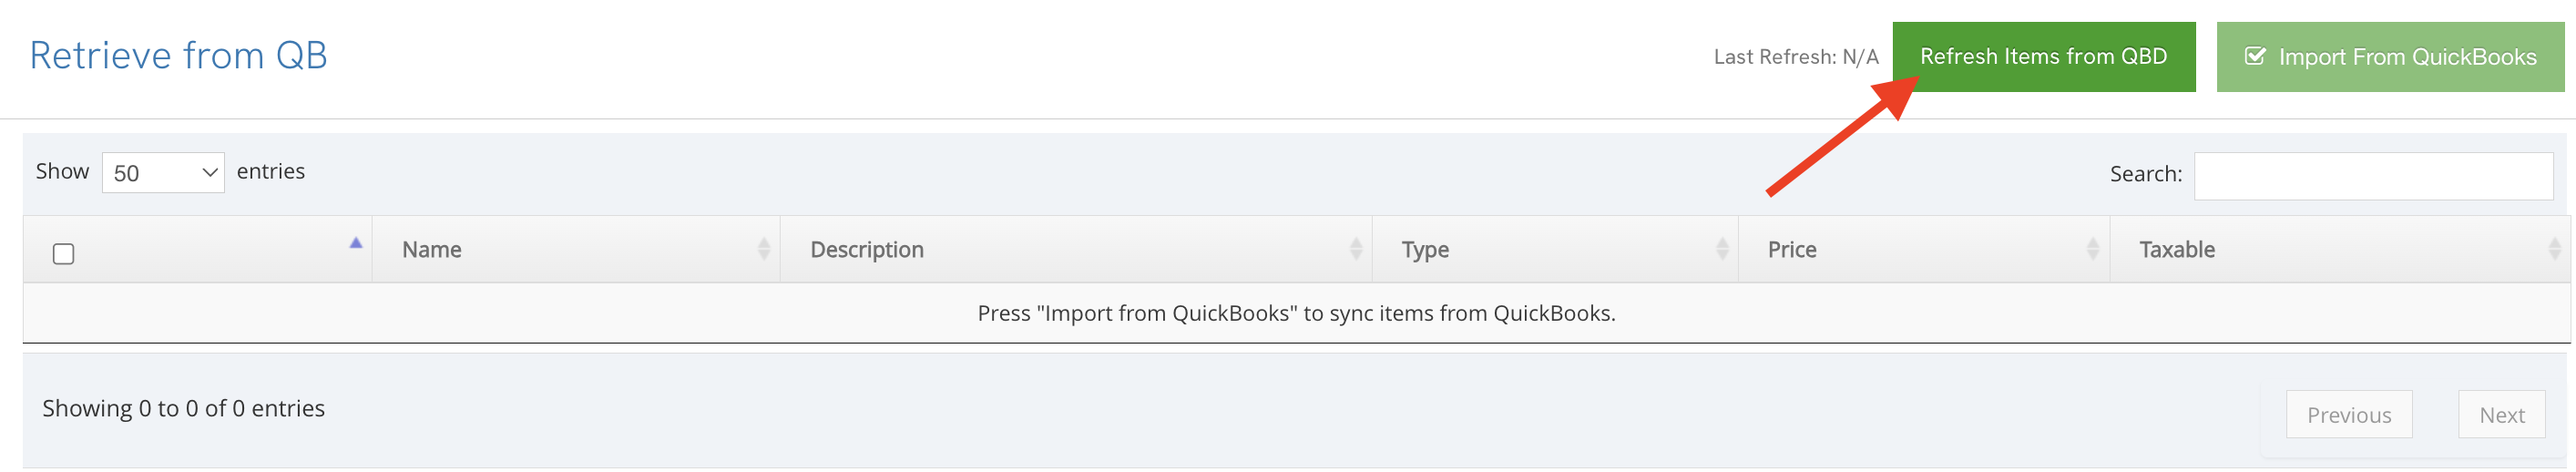Go to the Previous page
This screenshot has height=472, width=2576.
pyautogui.click(x=2349, y=415)
